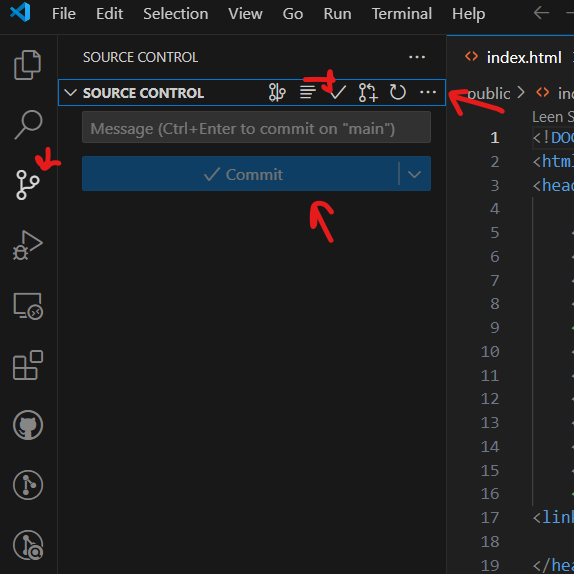Open the Source Control section more actions menu
The width and height of the screenshot is (574, 574).
pos(428,92)
